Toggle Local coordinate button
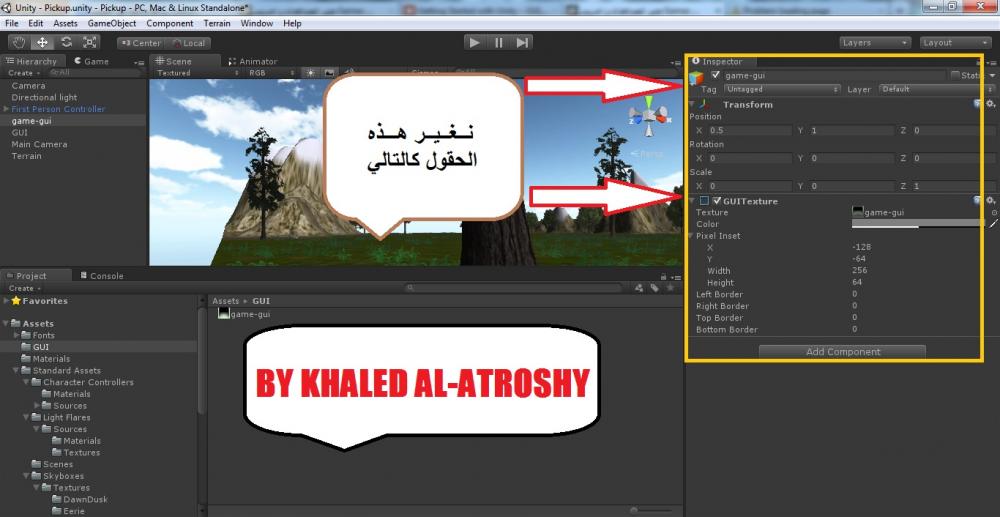 point(188,43)
